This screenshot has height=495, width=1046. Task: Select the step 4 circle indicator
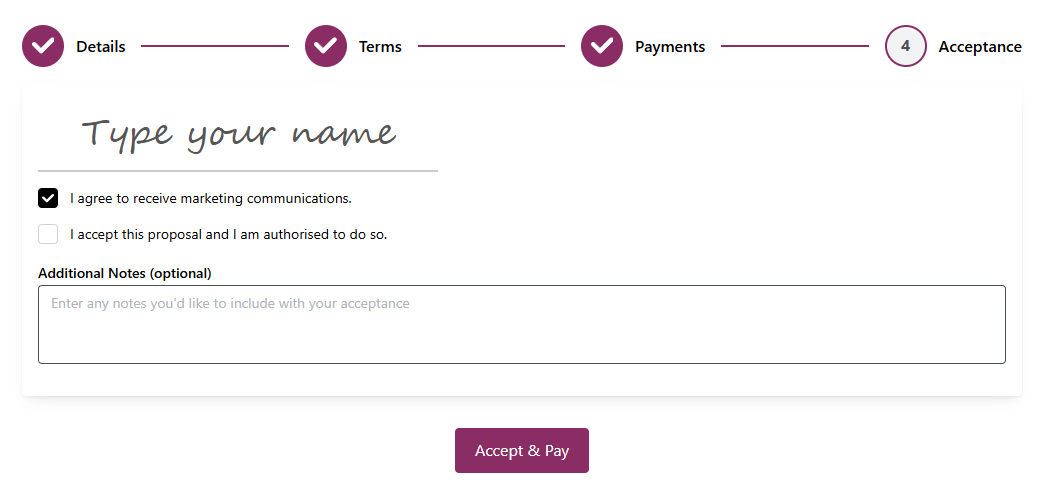click(905, 46)
